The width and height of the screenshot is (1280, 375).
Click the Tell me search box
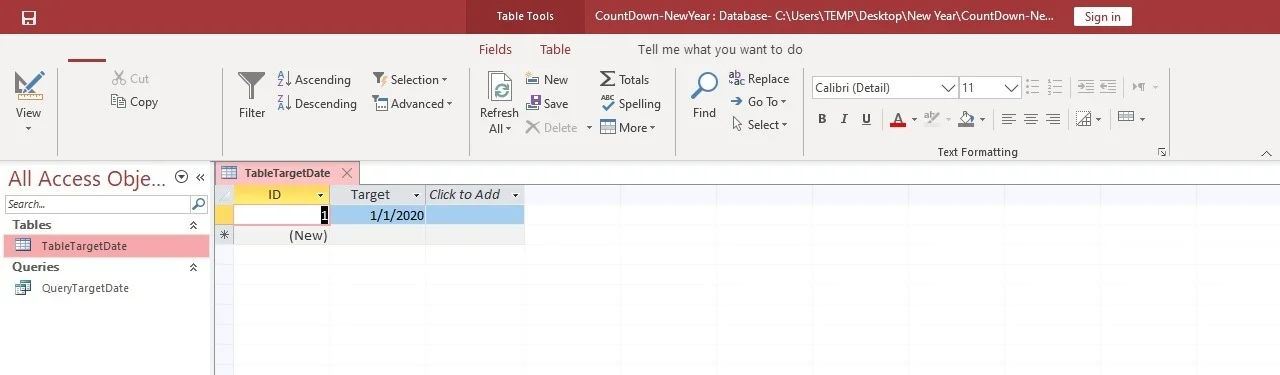[x=720, y=49]
